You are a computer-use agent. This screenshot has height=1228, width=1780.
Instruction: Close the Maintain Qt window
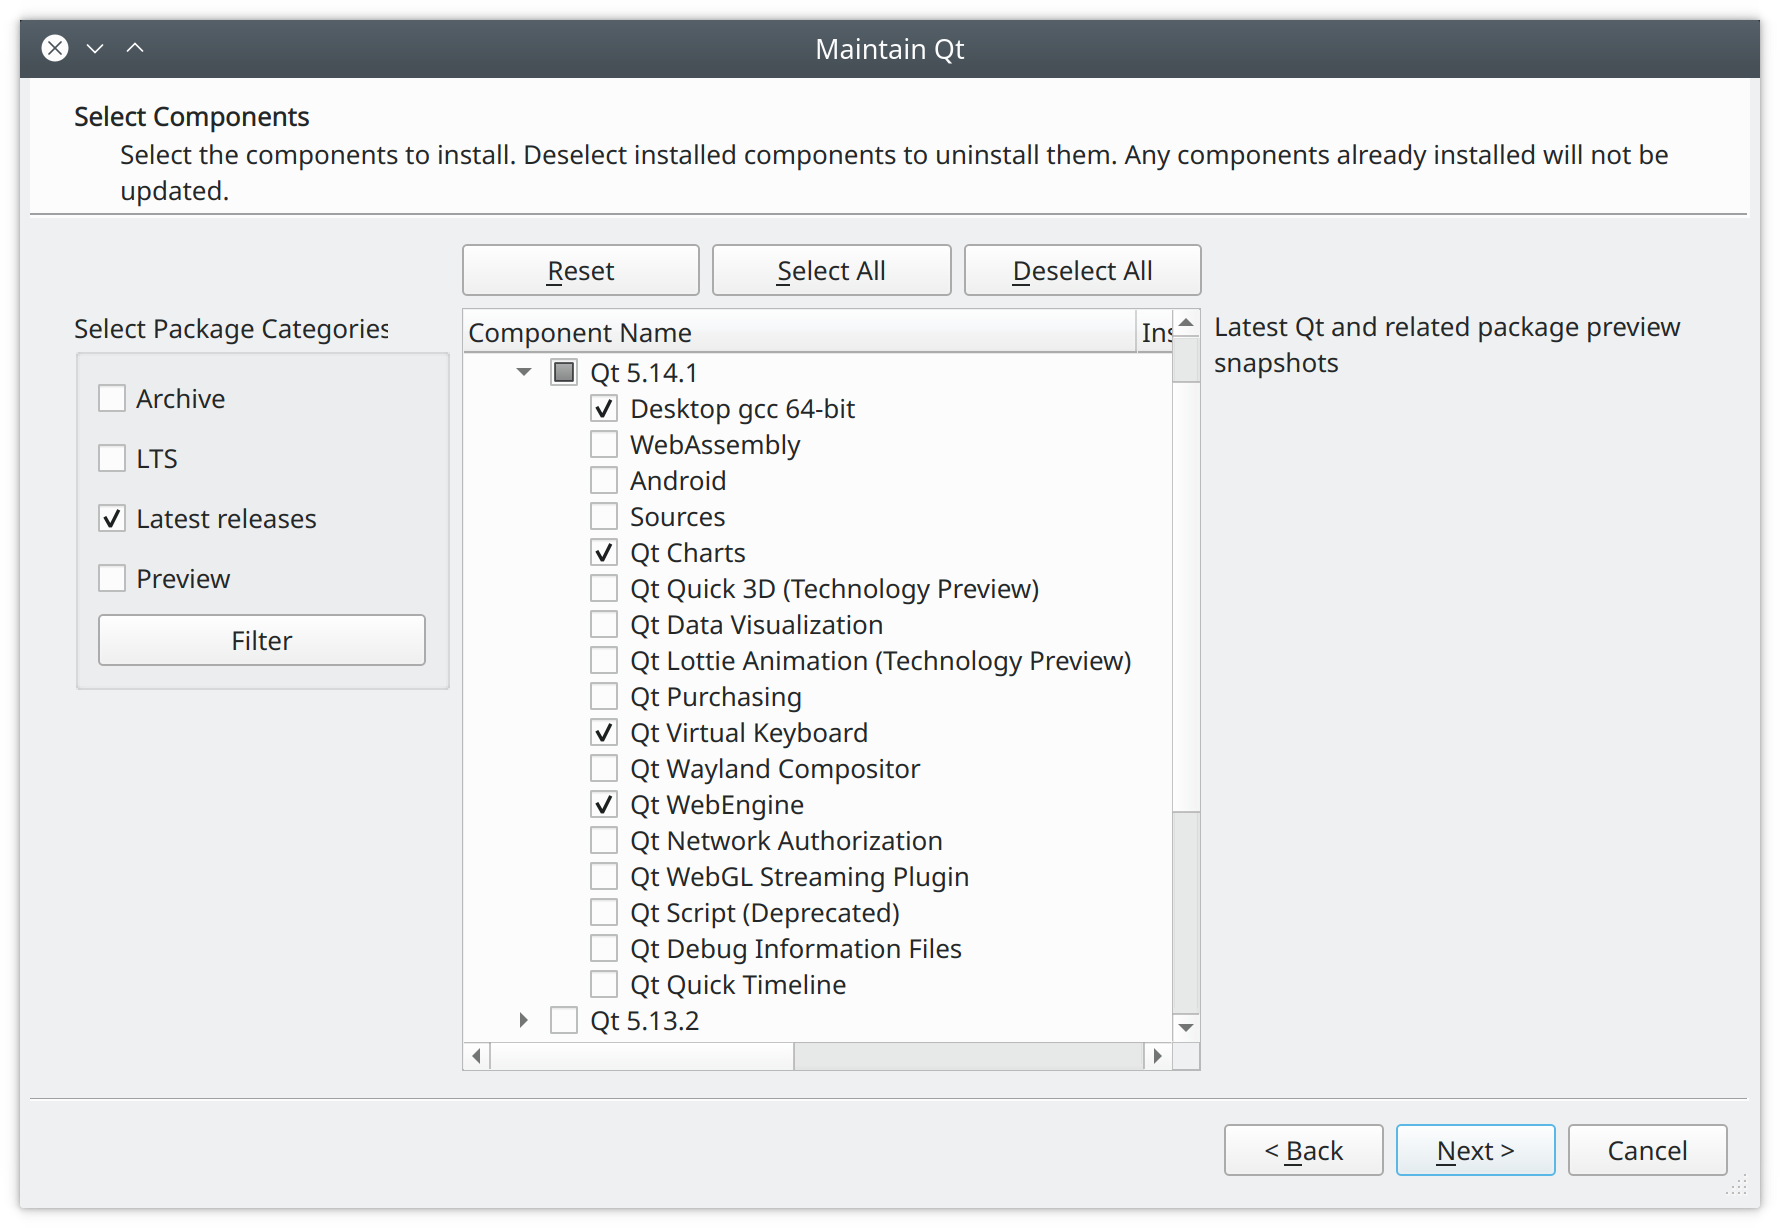[x=55, y=48]
